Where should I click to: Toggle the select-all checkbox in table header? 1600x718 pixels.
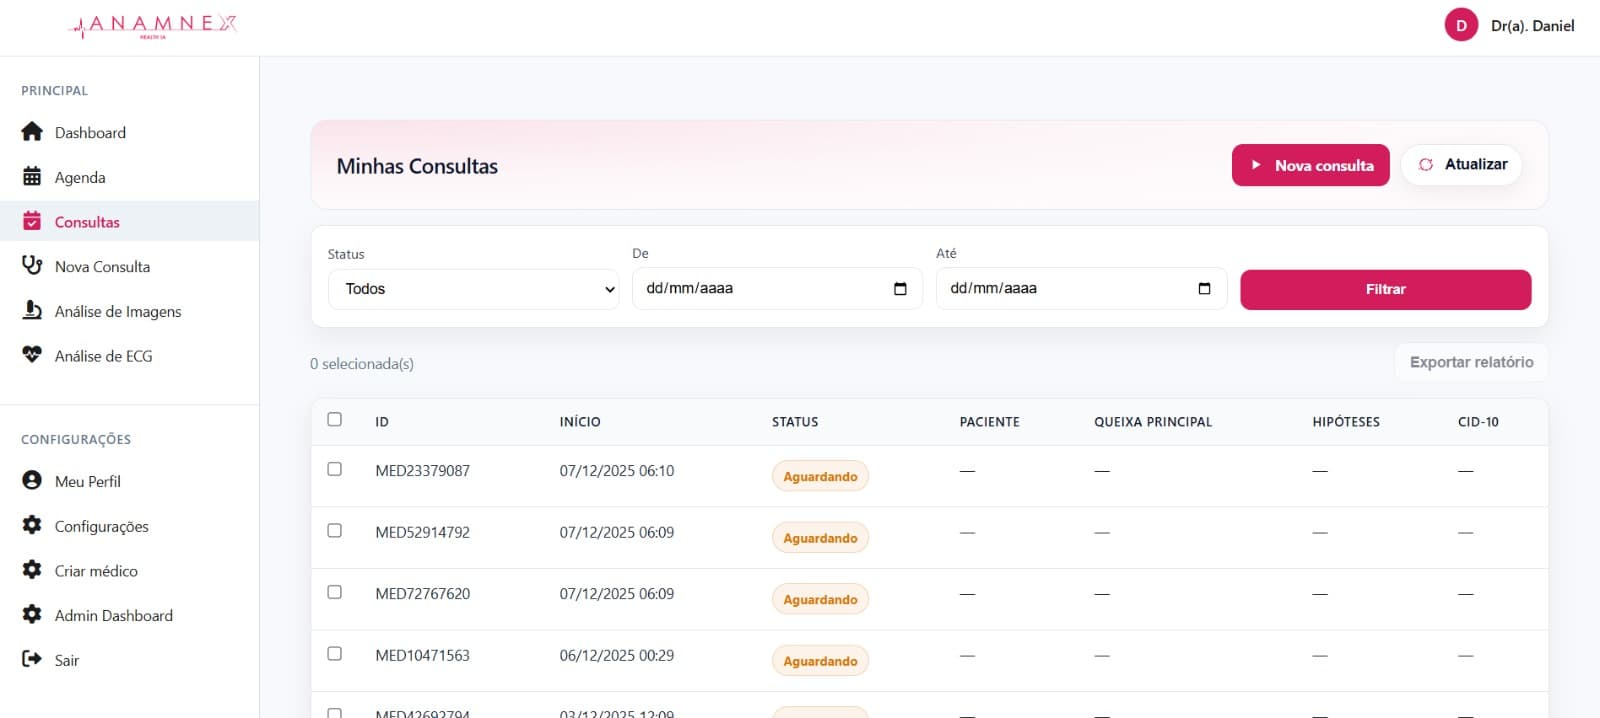click(335, 419)
